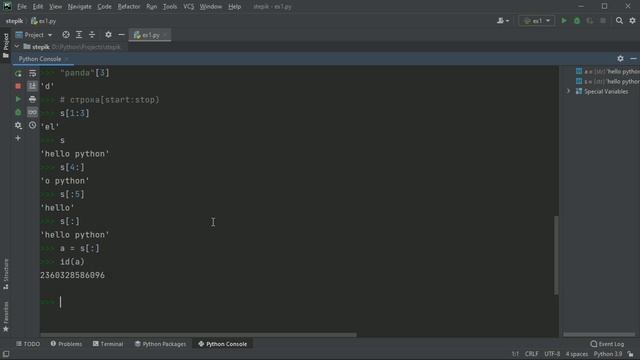The image size is (640, 360).
Task: Open the Help menu
Action: [234, 7]
